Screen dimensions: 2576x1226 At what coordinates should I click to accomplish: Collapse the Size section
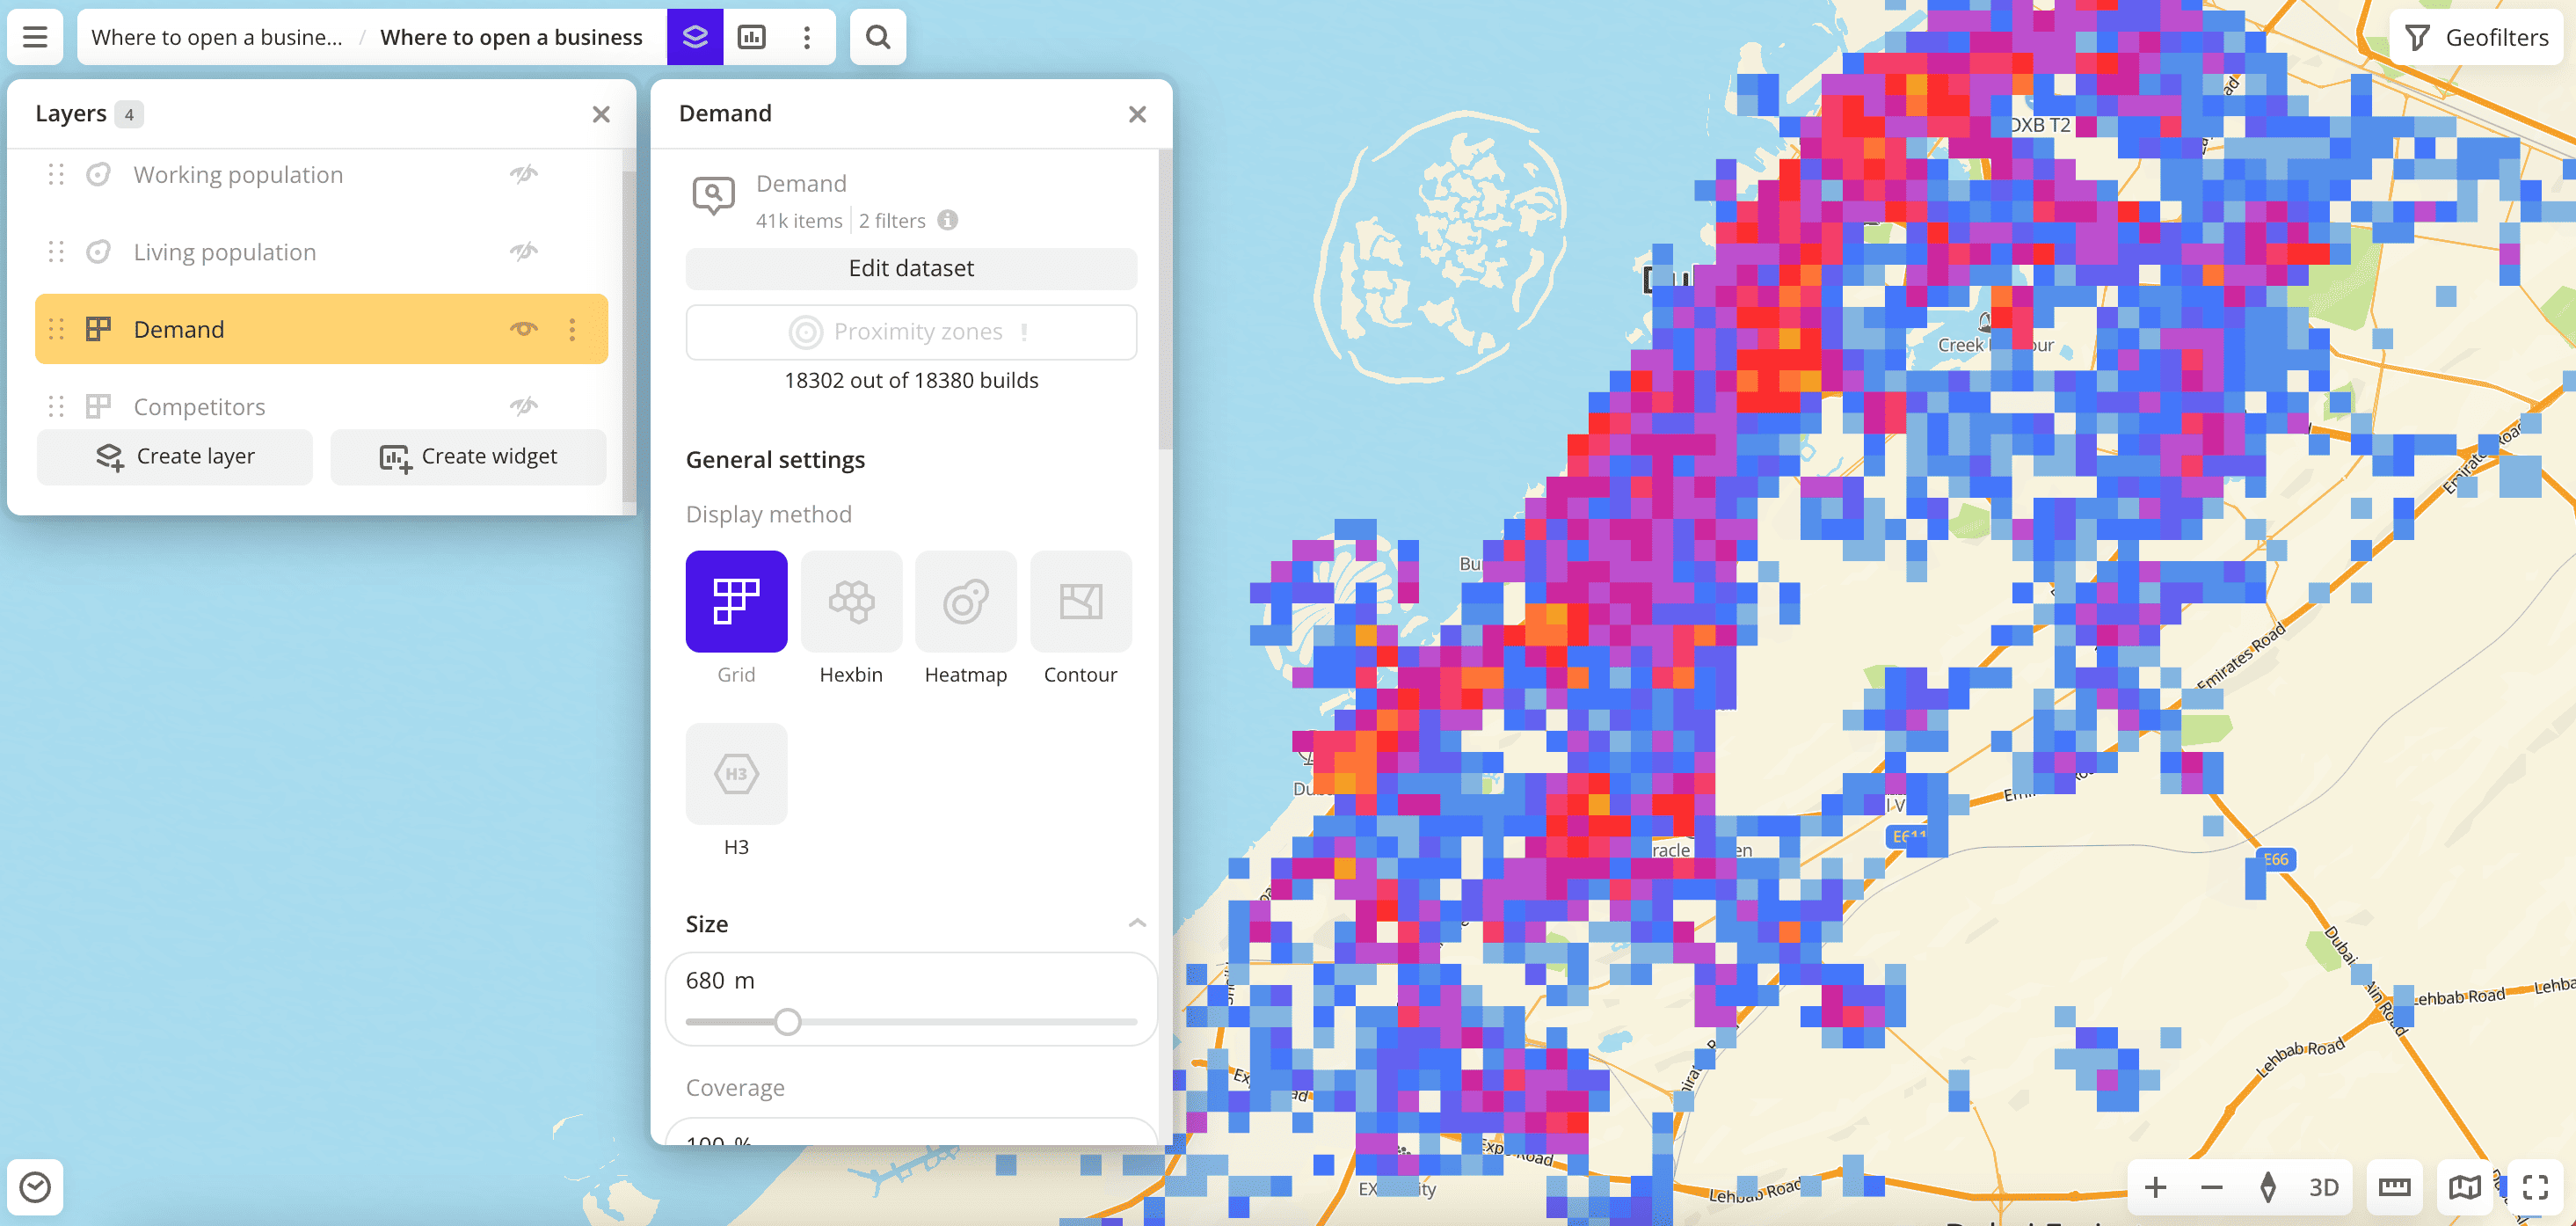click(x=1136, y=923)
